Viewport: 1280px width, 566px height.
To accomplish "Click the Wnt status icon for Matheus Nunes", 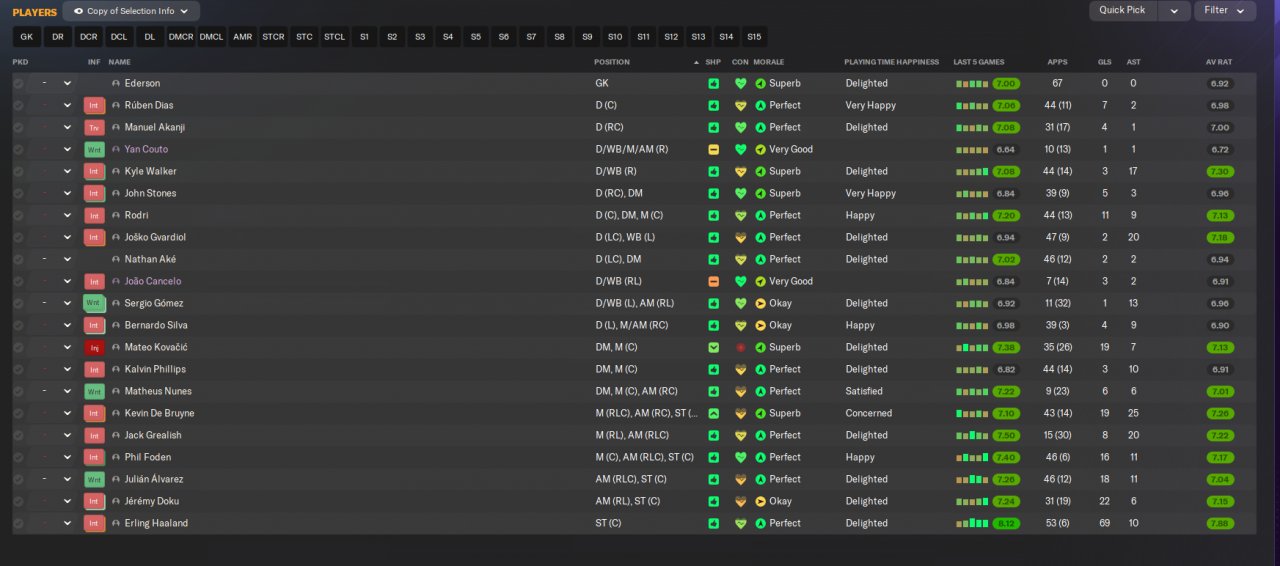I will click(95, 391).
